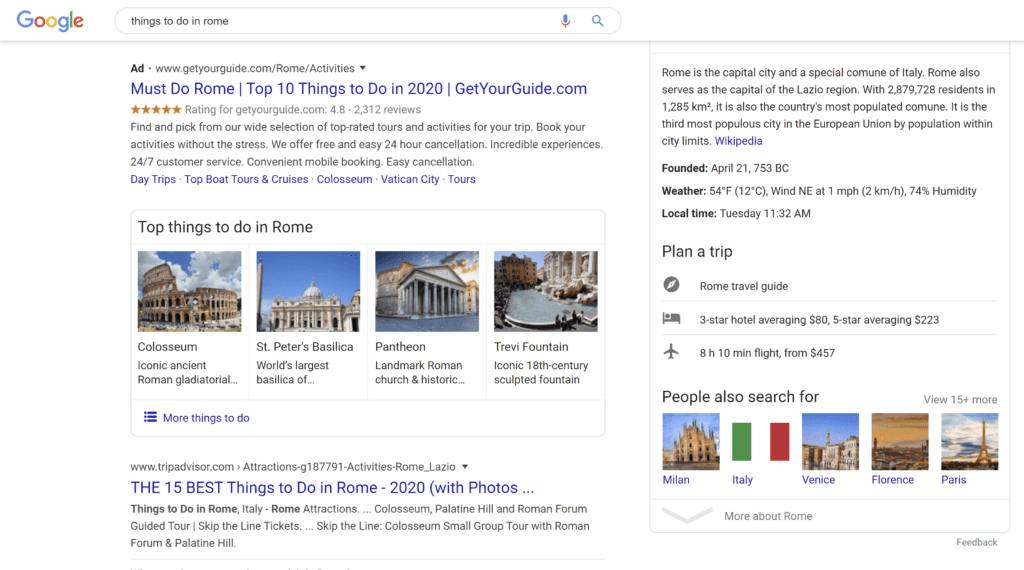Click the Top things to do in Rome heading

click(225, 227)
